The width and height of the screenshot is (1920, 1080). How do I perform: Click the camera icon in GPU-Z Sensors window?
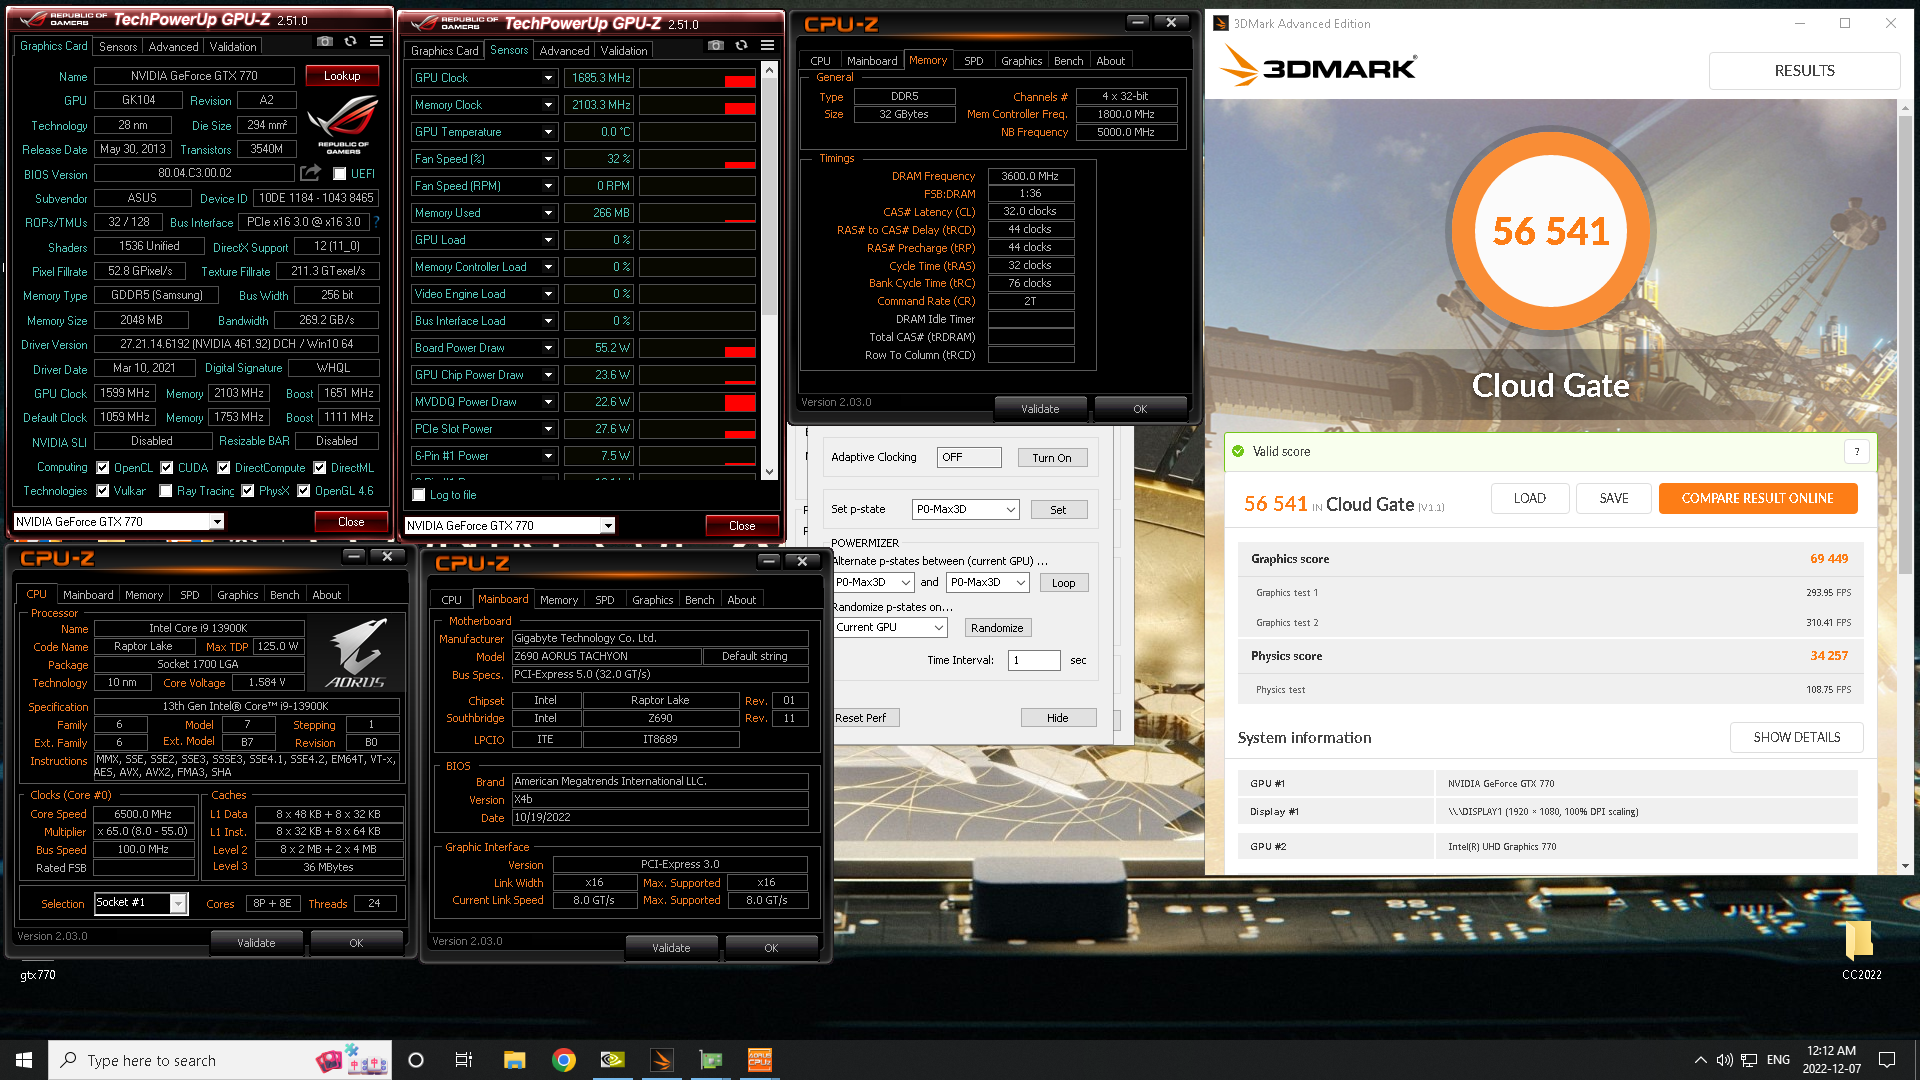pyautogui.click(x=716, y=46)
